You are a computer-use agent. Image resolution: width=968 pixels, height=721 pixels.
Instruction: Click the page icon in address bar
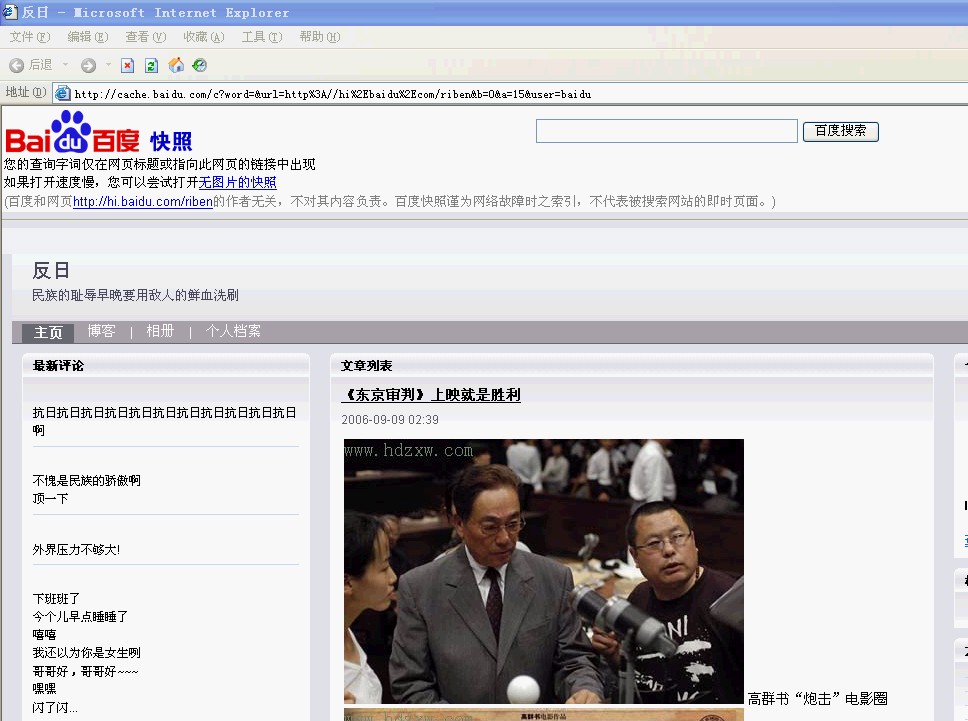point(62,94)
